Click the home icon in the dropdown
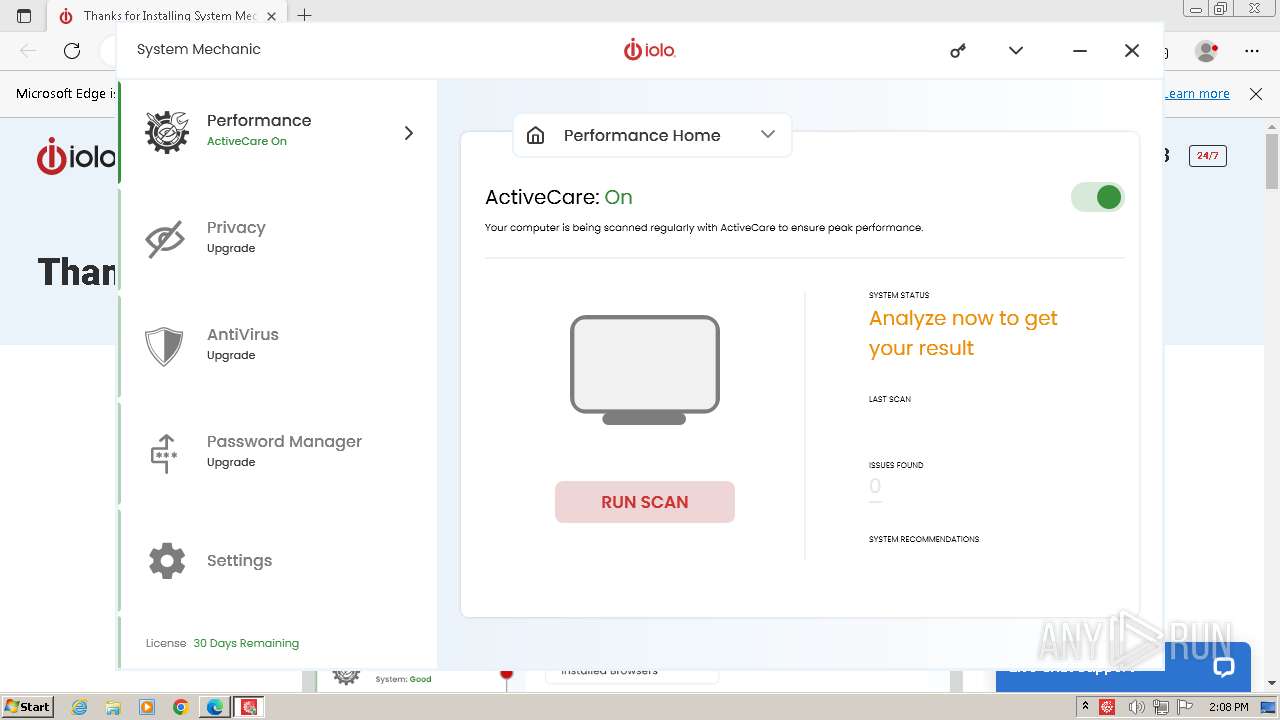The width and height of the screenshot is (1280, 720). coord(536,135)
